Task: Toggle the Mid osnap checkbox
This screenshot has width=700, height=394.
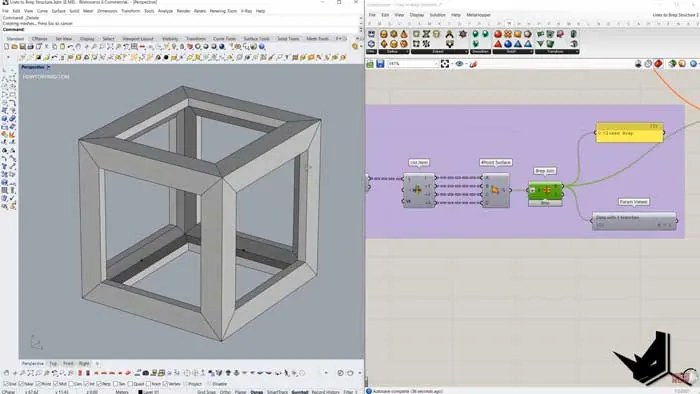Action: click(55, 384)
